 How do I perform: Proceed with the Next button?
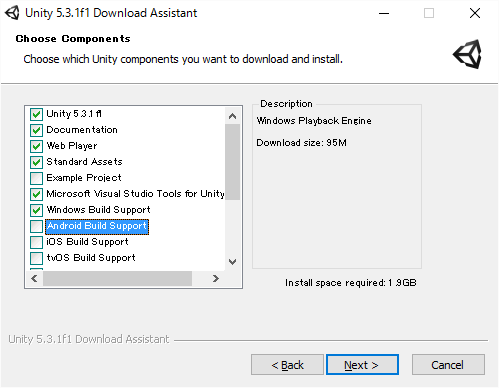[362, 365]
